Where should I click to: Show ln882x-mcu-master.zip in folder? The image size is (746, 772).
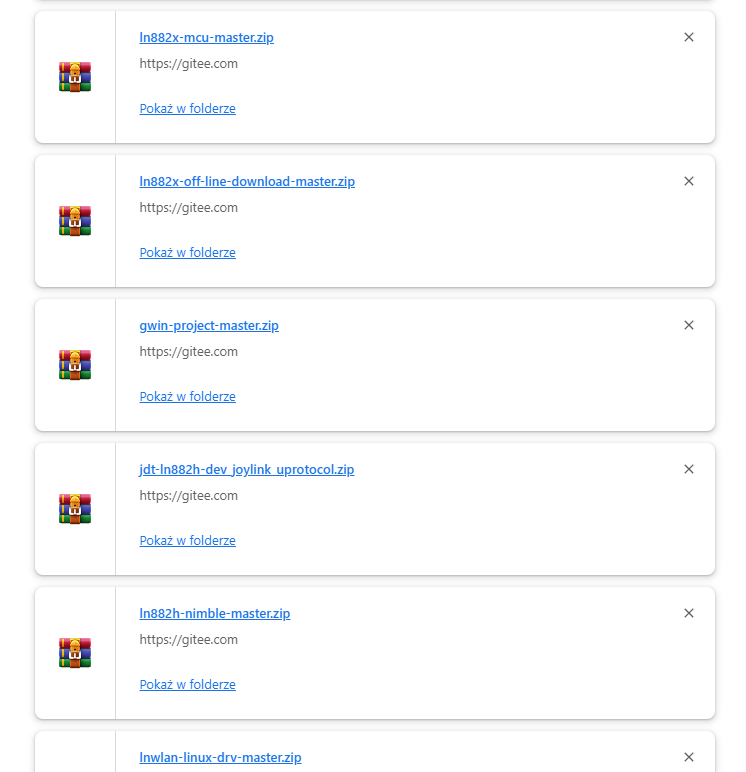188,109
